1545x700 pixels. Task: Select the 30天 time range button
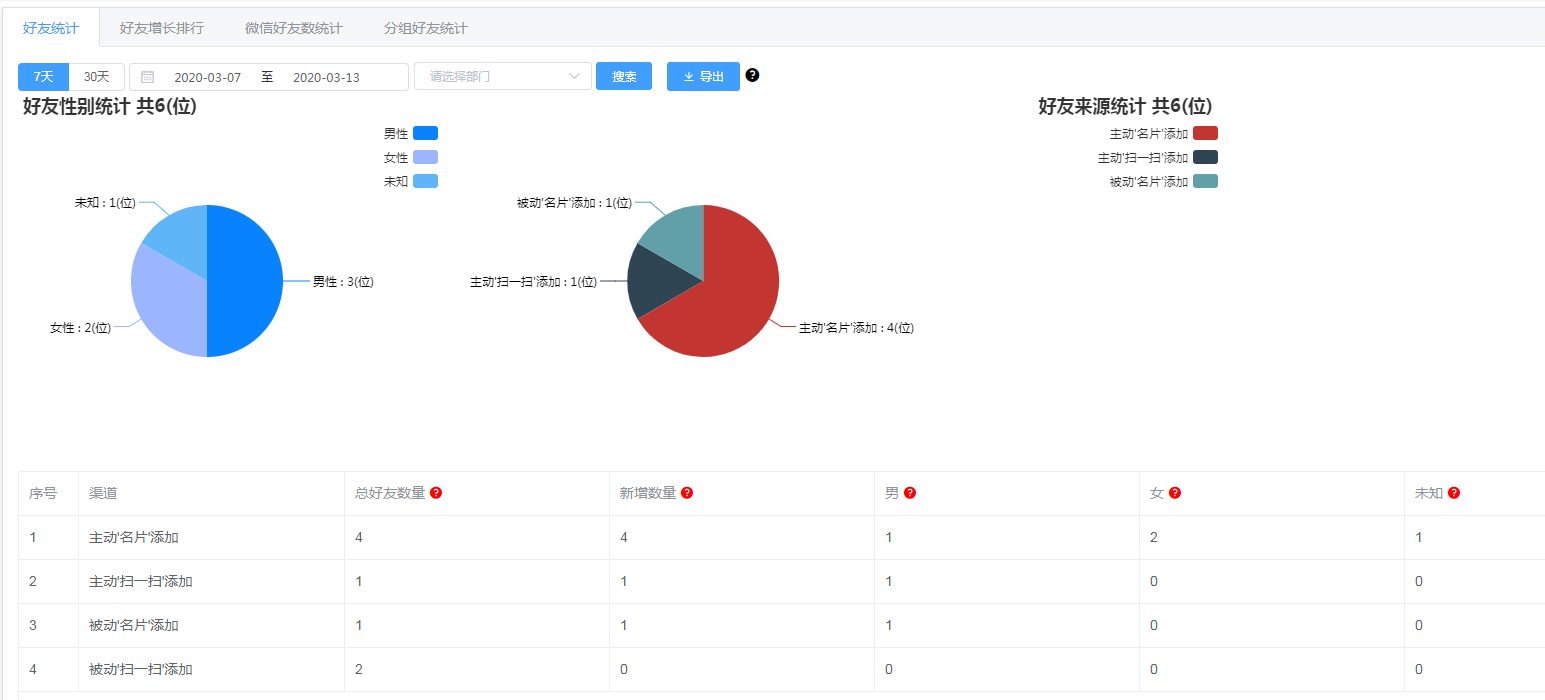pos(95,76)
